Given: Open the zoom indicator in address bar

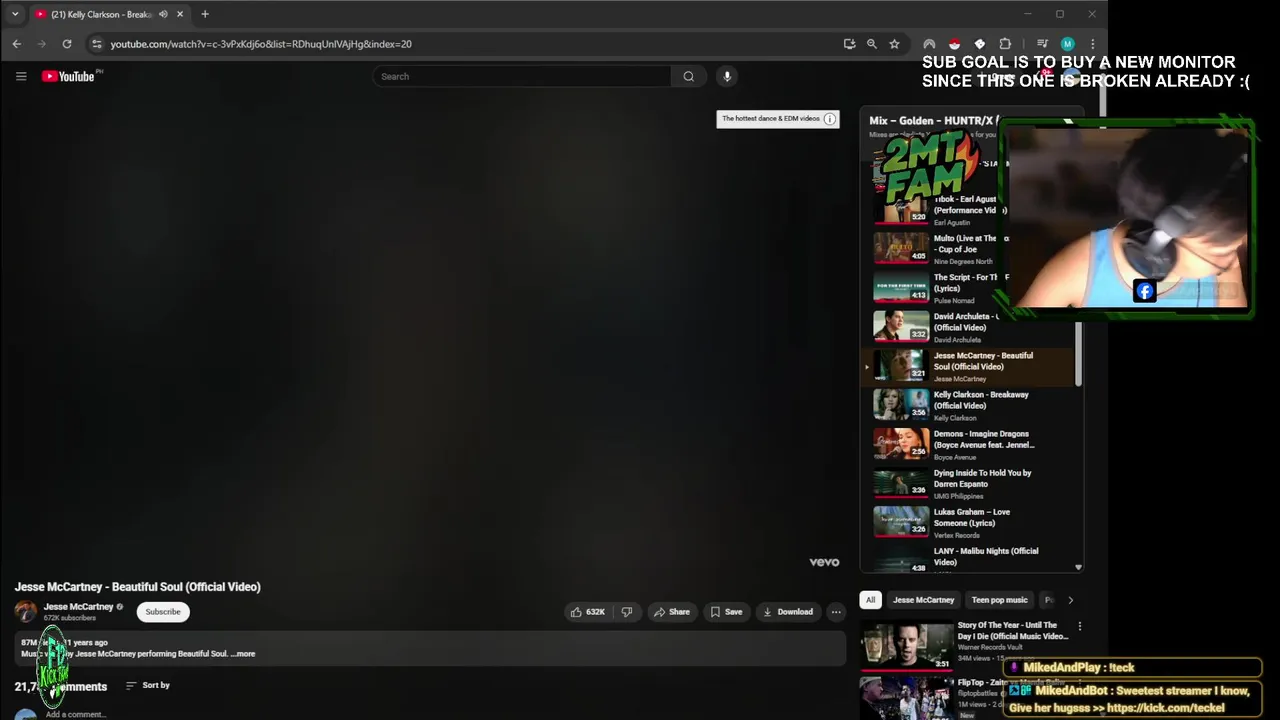Looking at the screenshot, I should [872, 44].
